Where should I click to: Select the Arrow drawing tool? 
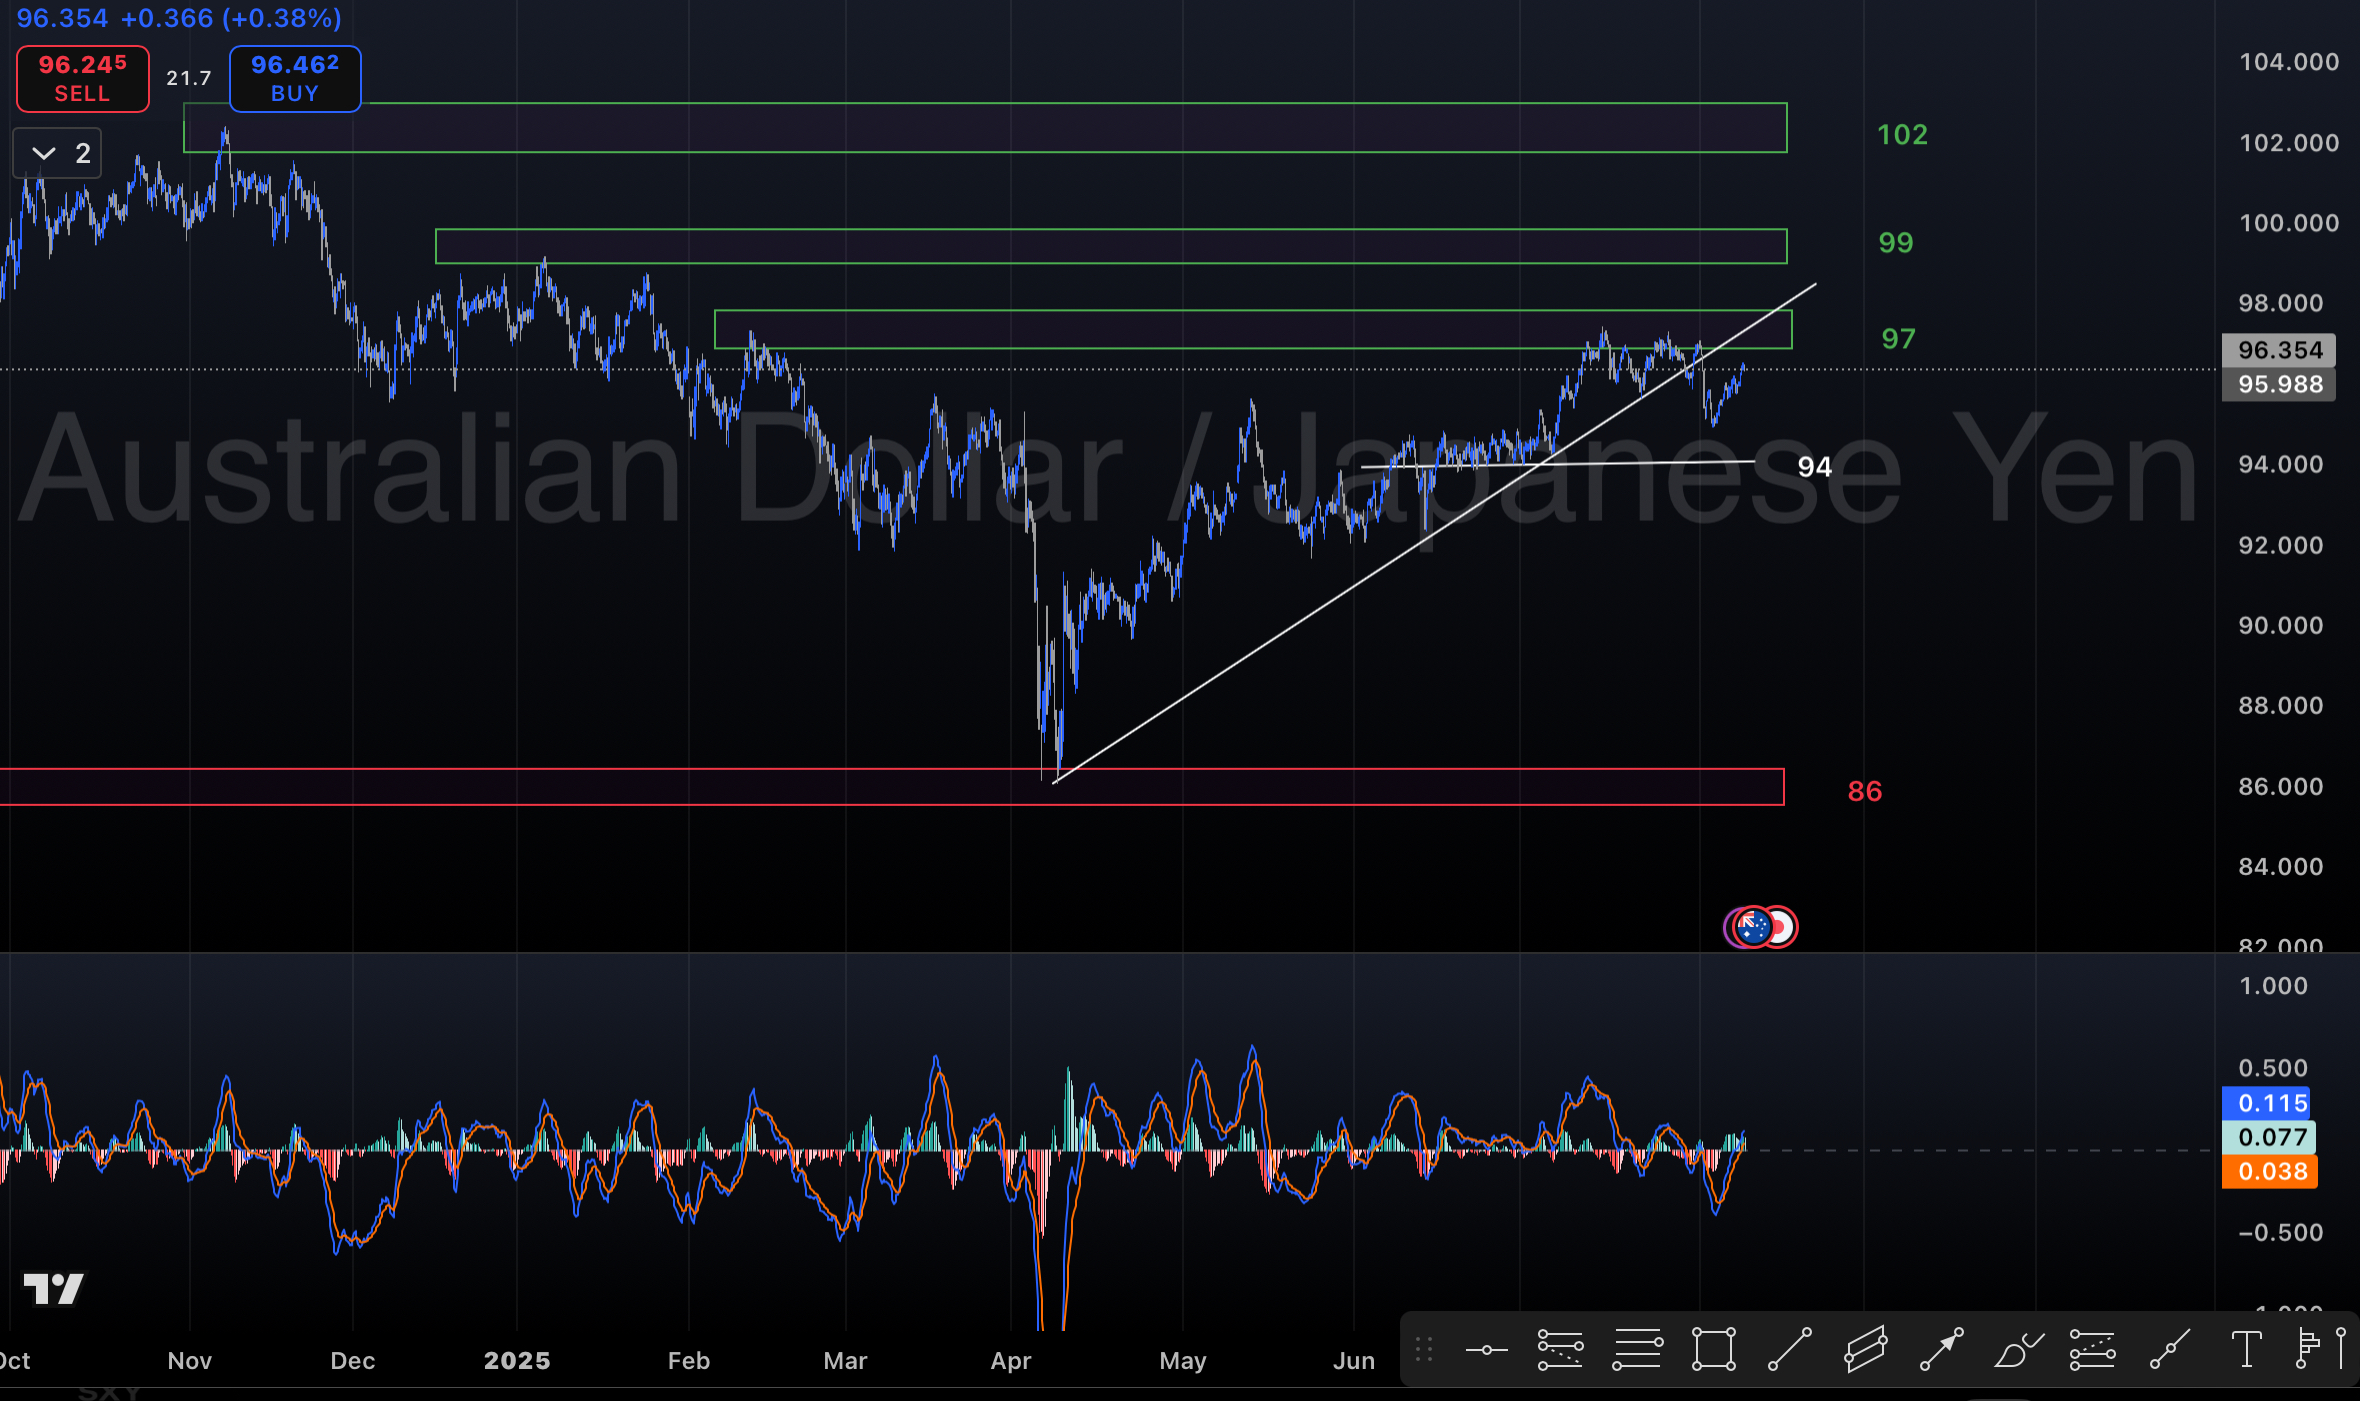(x=1941, y=1350)
